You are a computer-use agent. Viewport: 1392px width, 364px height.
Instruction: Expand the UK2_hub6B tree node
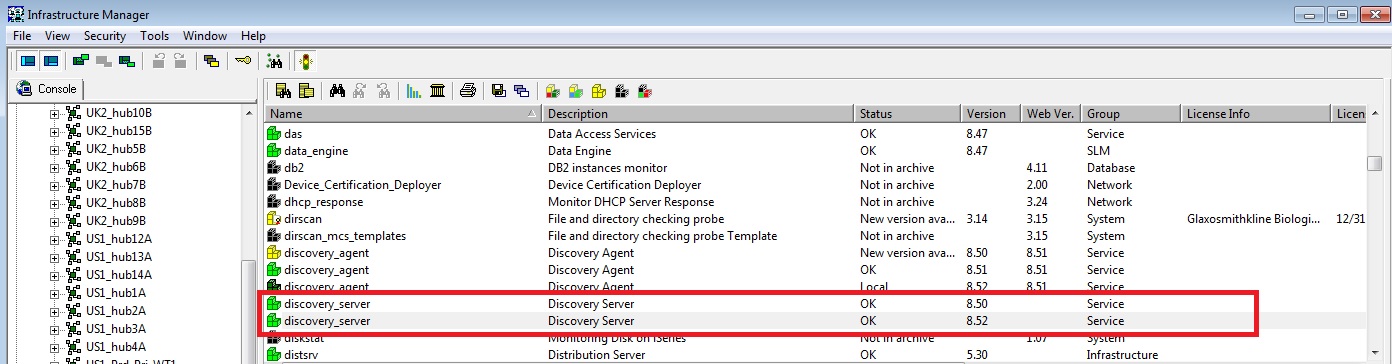click(x=55, y=167)
